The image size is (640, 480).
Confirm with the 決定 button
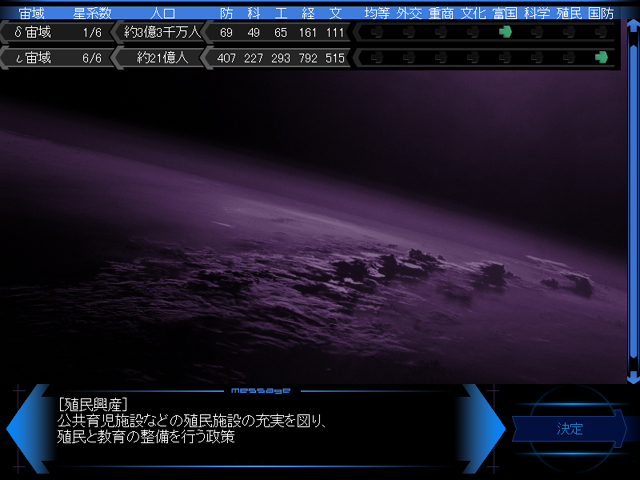tap(569, 429)
